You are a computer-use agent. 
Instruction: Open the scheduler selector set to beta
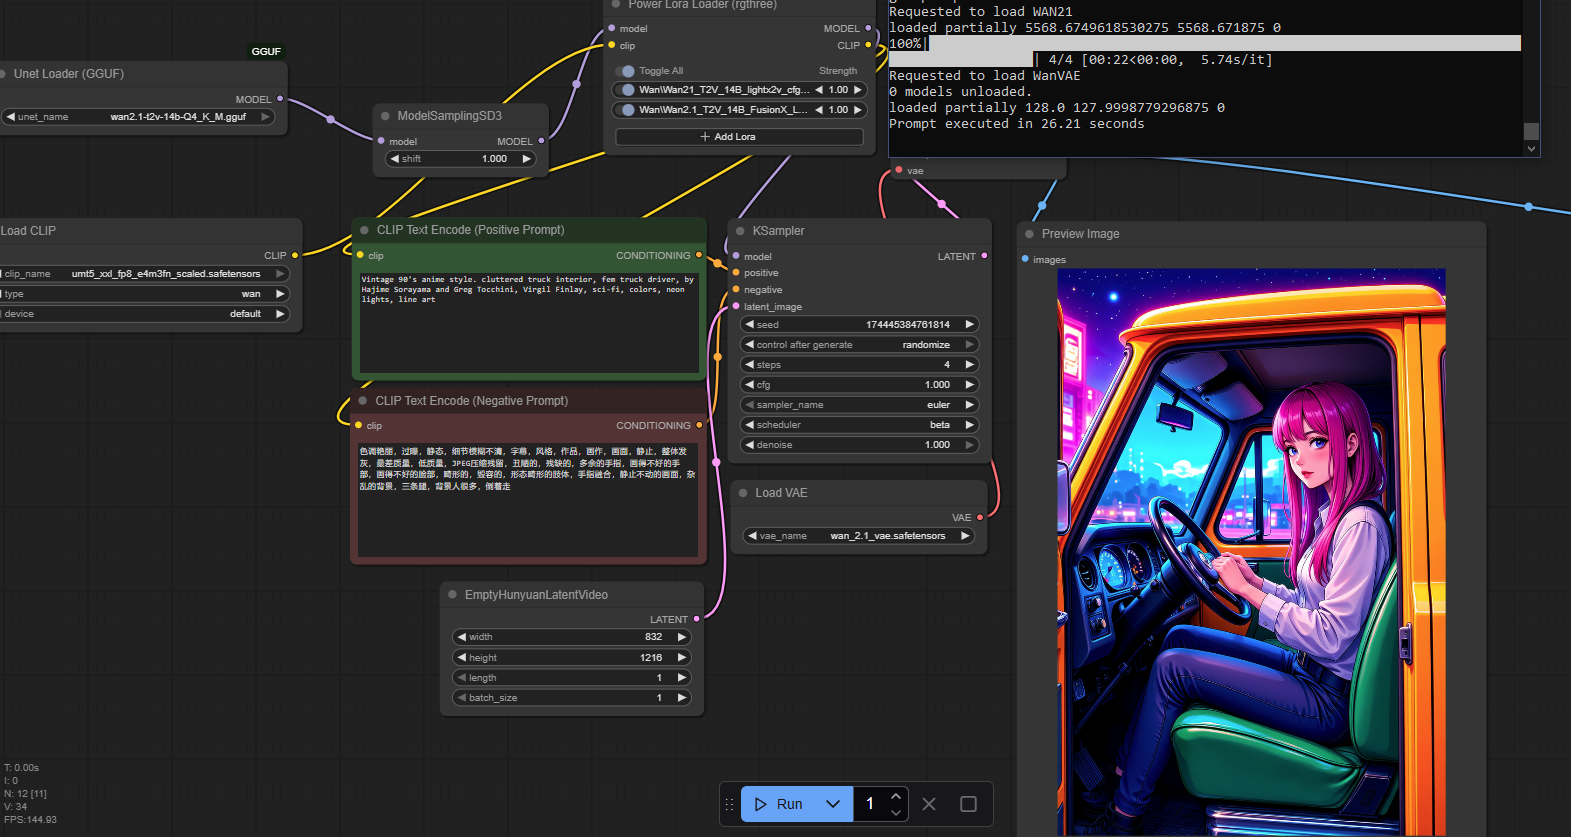pos(859,425)
